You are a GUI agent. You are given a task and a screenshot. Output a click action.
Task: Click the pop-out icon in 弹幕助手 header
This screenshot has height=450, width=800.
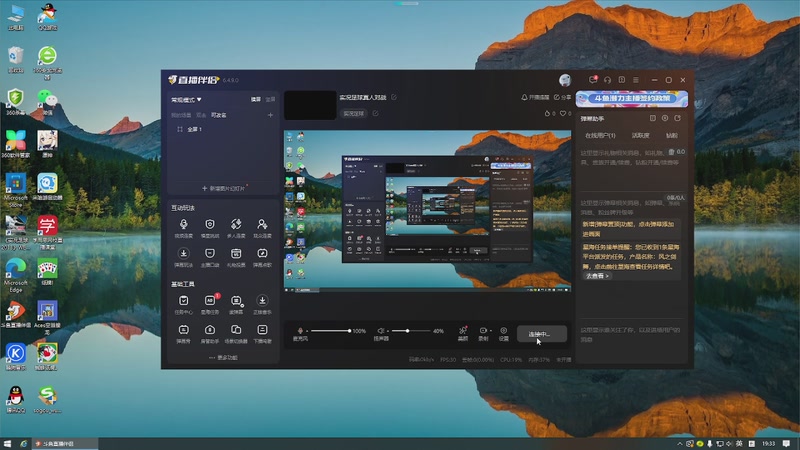[x=678, y=118]
